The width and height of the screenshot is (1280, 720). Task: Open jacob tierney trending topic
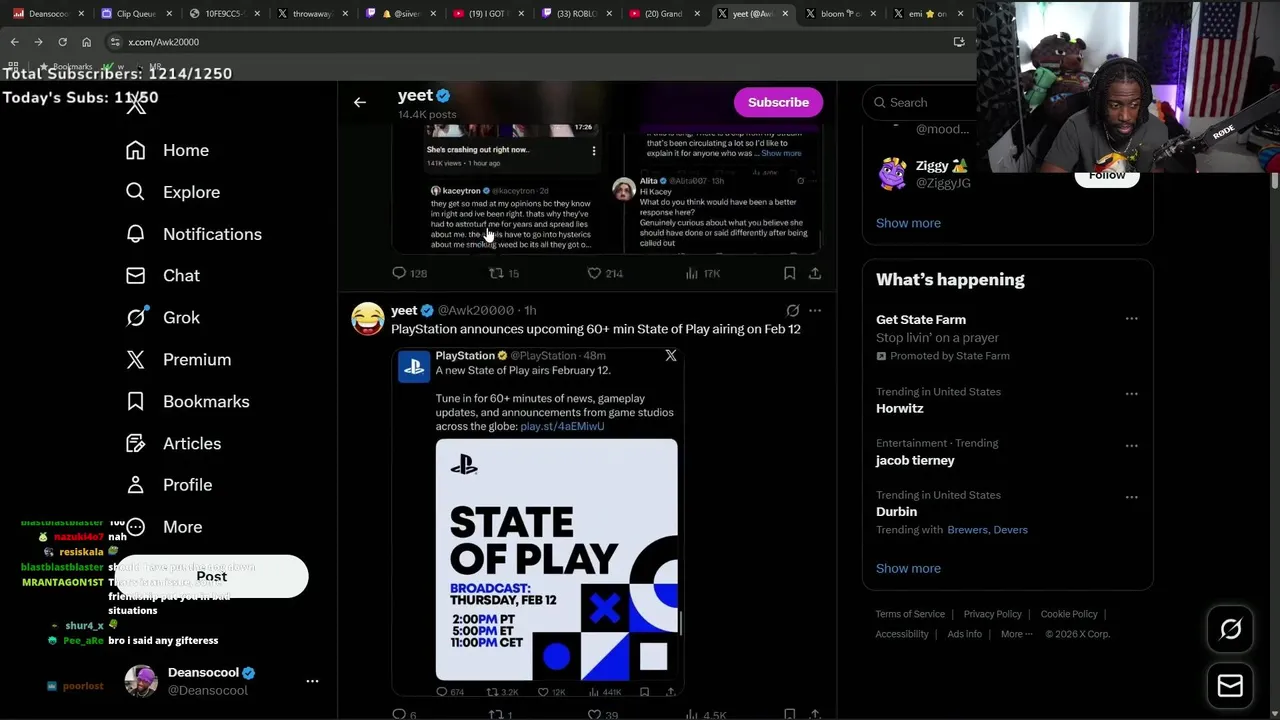coord(915,460)
